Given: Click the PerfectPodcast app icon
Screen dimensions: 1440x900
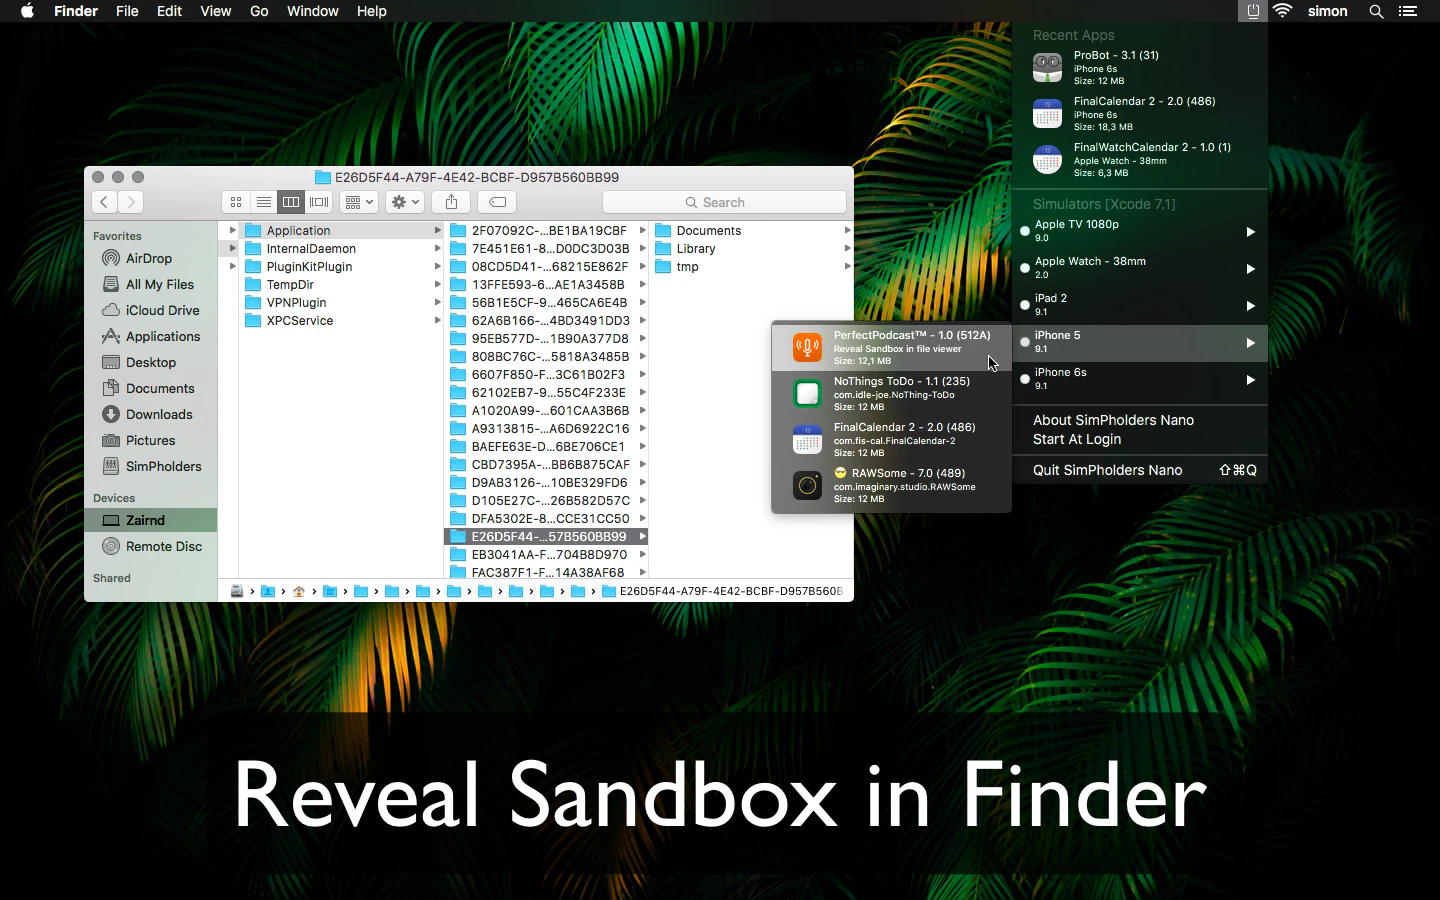Looking at the screenshot, I should (807, 348).
